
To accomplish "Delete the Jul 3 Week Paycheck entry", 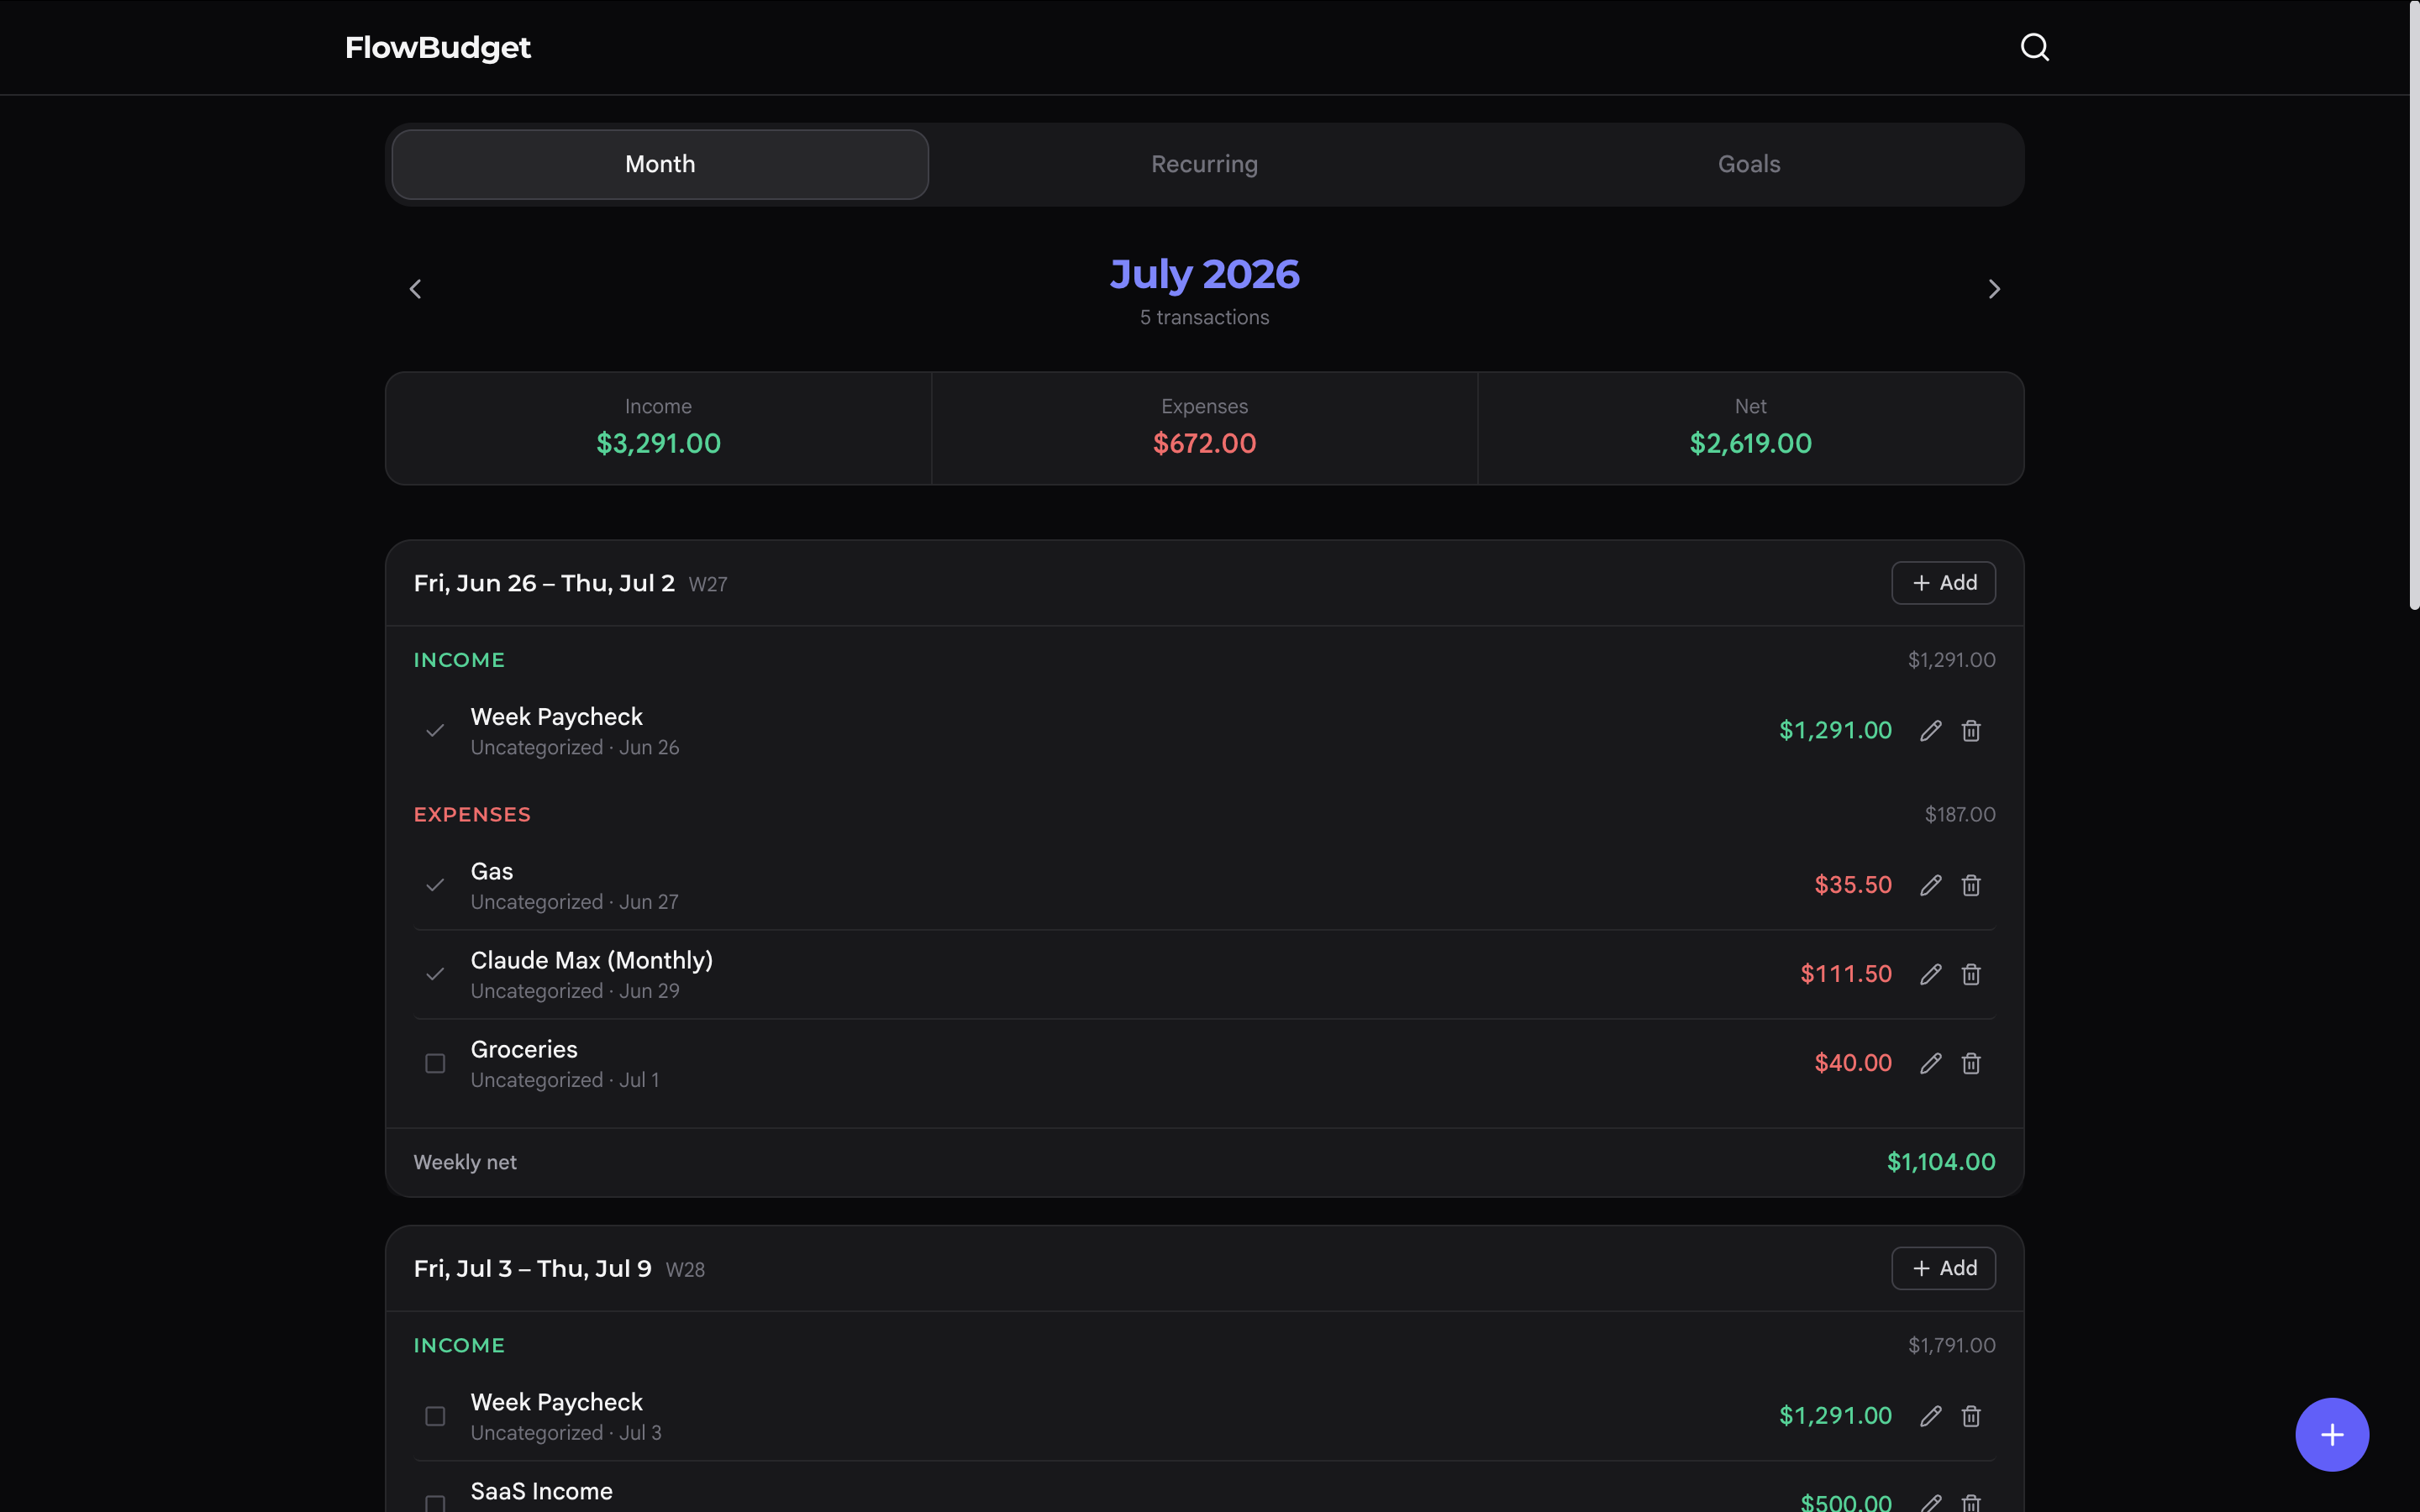I will coord(1971,1416).
